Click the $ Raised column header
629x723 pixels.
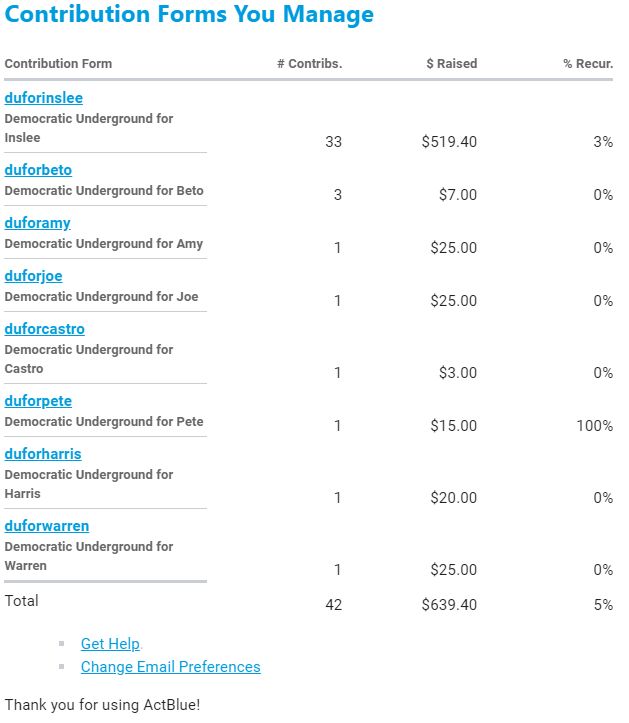[451, 64]
